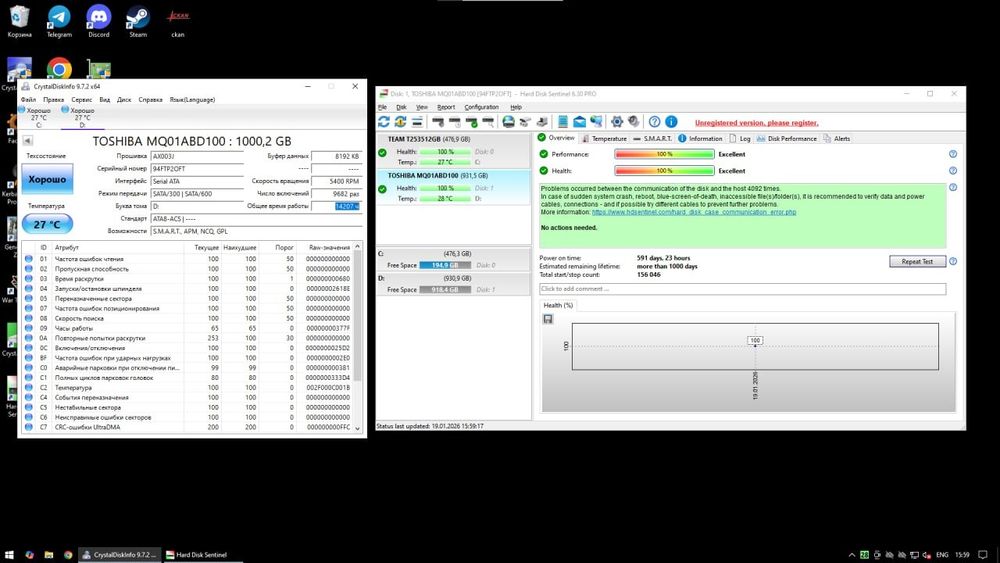Select drive C: tab in CrystalDiskInfo
This screenshot has width=1000, height=563.
[36, 117]
